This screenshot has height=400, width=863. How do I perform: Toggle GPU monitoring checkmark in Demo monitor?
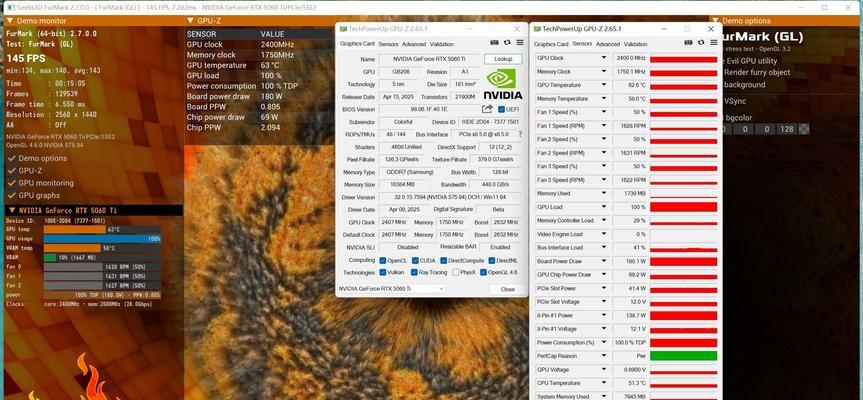coord(12,183)
